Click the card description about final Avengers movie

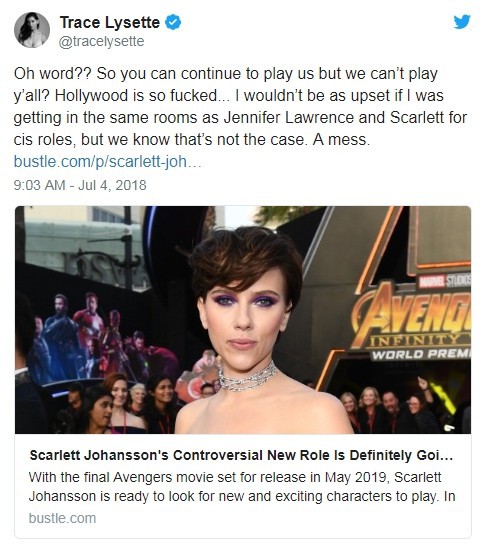click(x=242, y=486)
